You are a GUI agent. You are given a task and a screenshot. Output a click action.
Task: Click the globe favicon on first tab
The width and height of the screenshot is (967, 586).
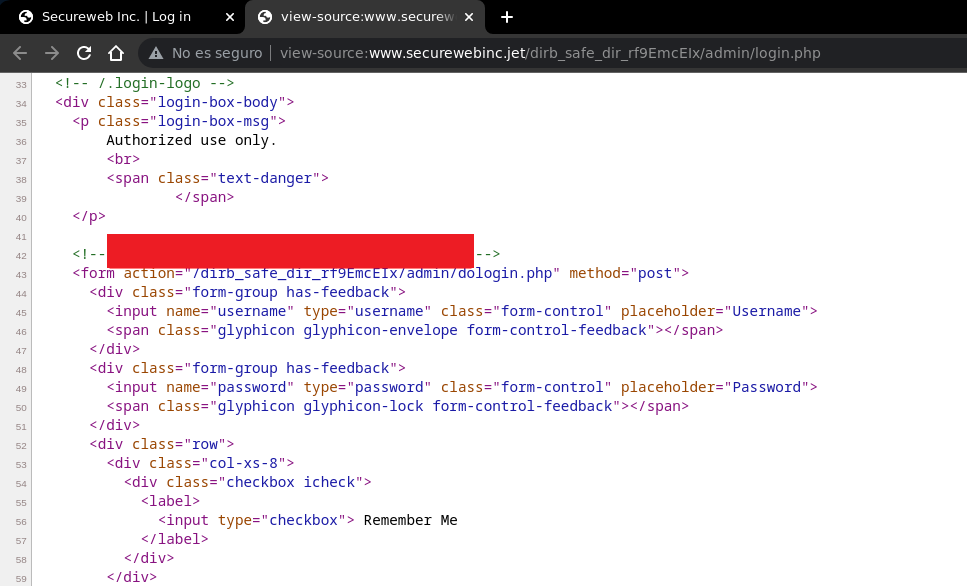click(x=25, y=17)
